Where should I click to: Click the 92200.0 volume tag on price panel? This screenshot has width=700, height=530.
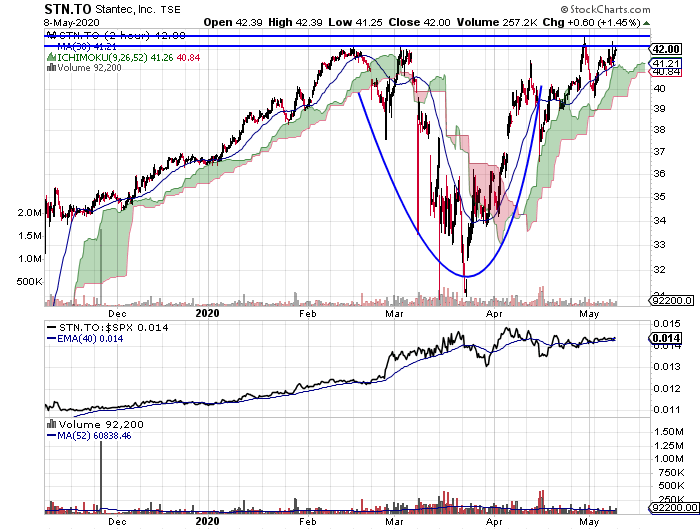coord(672,300)
